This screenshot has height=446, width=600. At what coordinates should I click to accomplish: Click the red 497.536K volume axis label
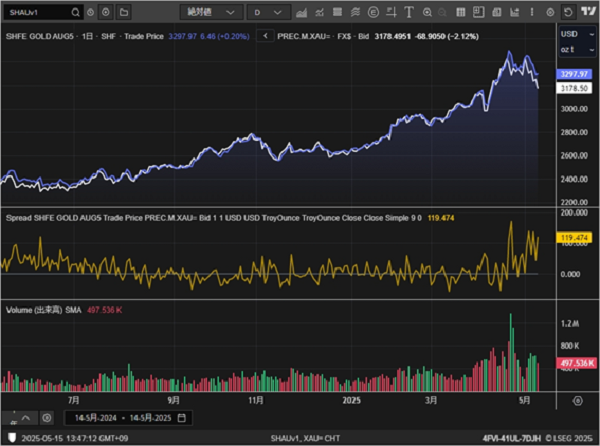tap(576, 363)
